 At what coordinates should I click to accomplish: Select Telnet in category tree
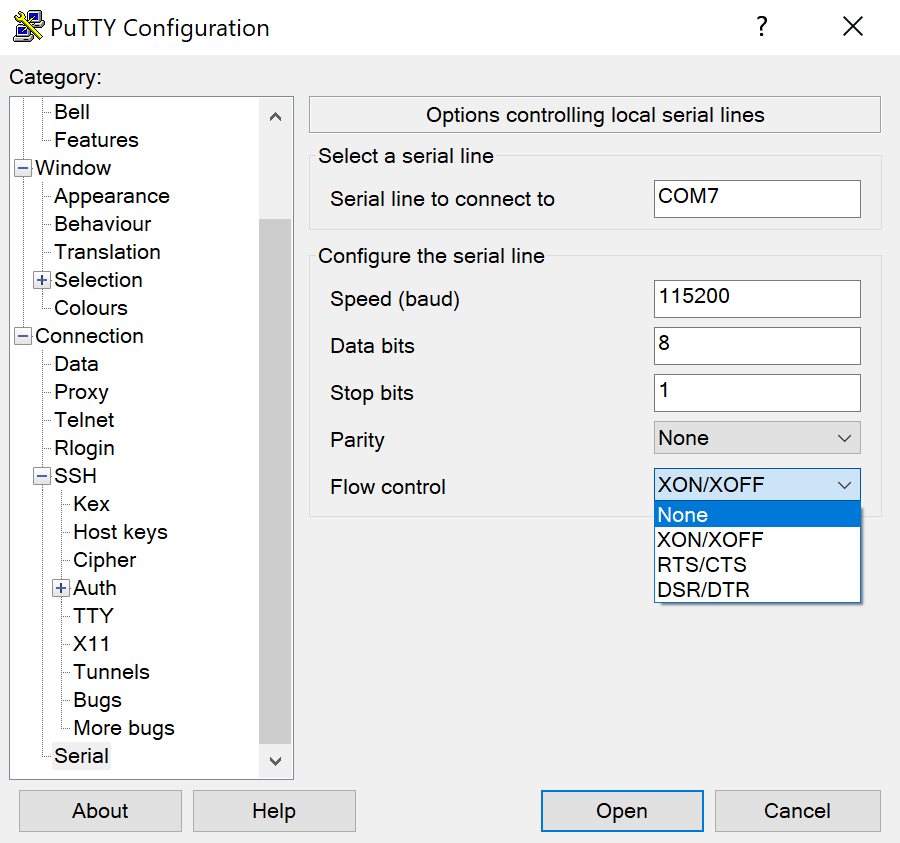pyautogui.click(x=84, y=420)
